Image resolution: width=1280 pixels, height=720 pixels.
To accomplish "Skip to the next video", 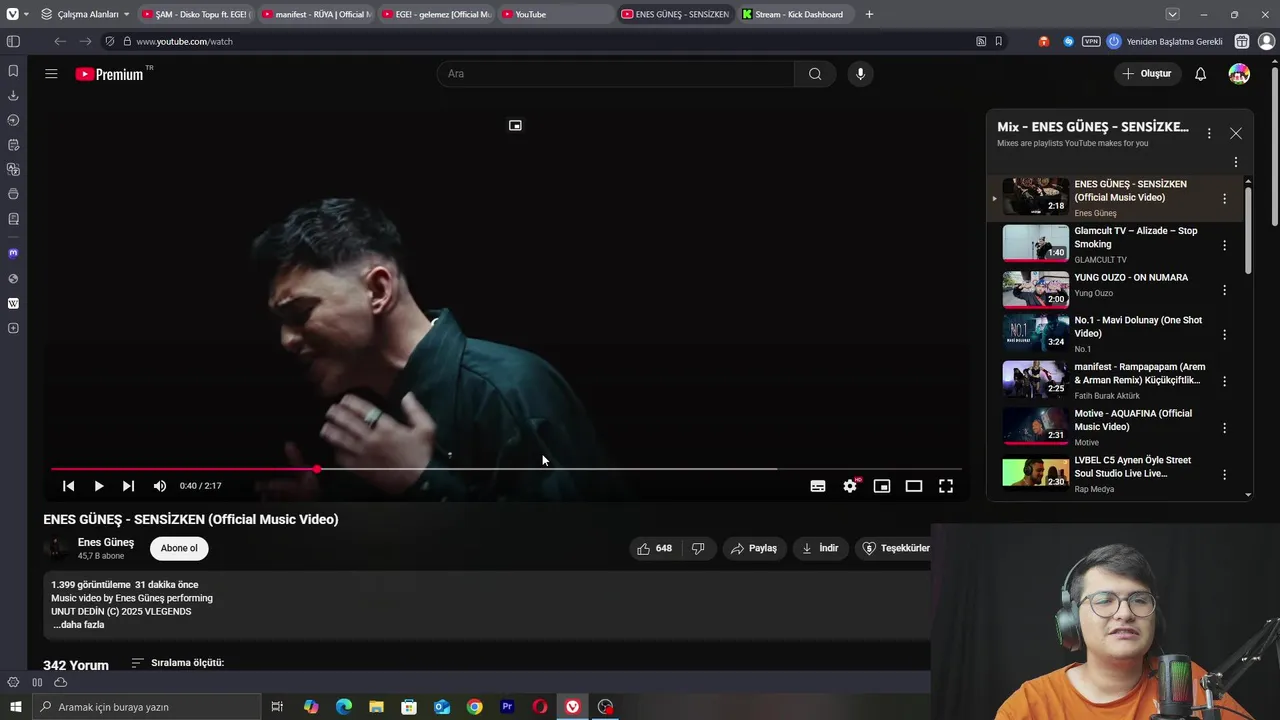I will 128,486.
